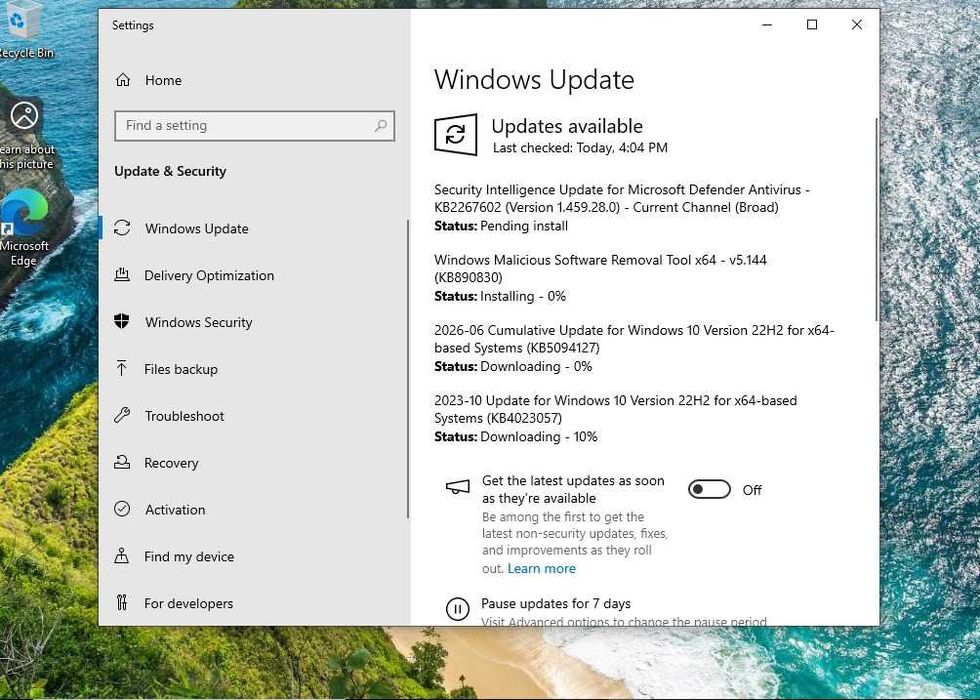Click the Recovery icon in the sidebar
980x700 pixels.
tap(122, 462)
